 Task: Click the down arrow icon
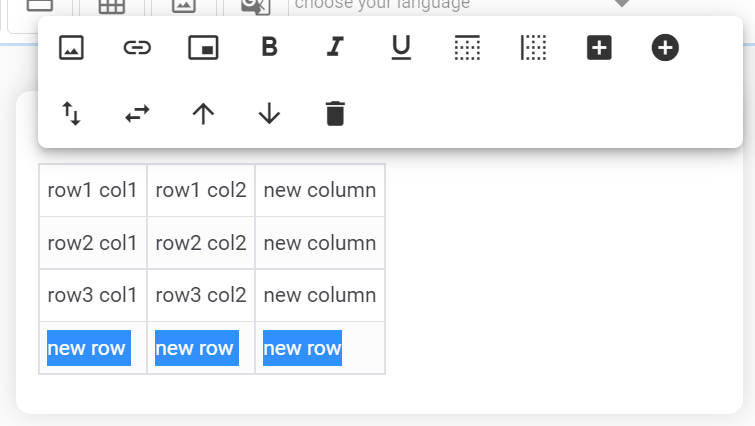269,113
